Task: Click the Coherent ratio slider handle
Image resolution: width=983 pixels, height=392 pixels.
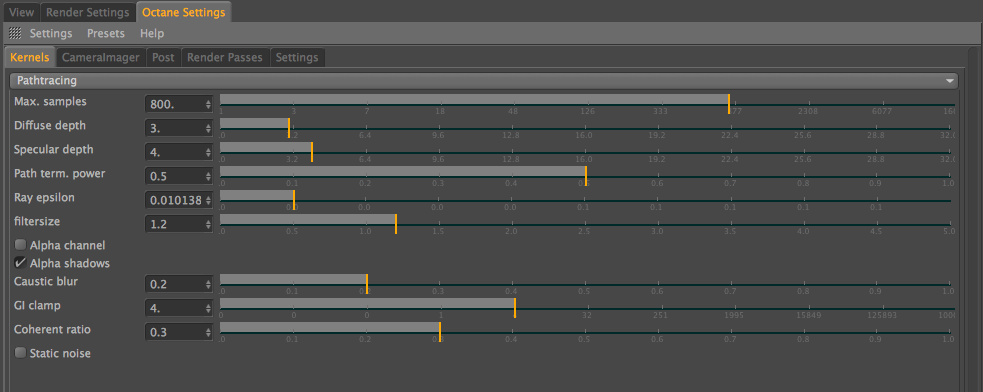Action: (x=439, y=331)
